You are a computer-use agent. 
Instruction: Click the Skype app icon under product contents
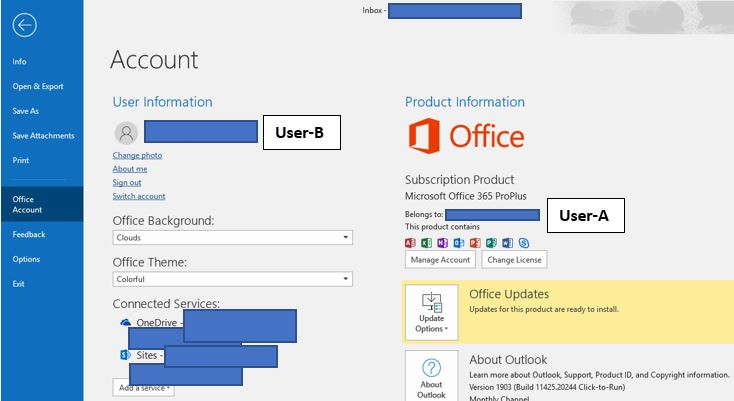pos(524,243)
